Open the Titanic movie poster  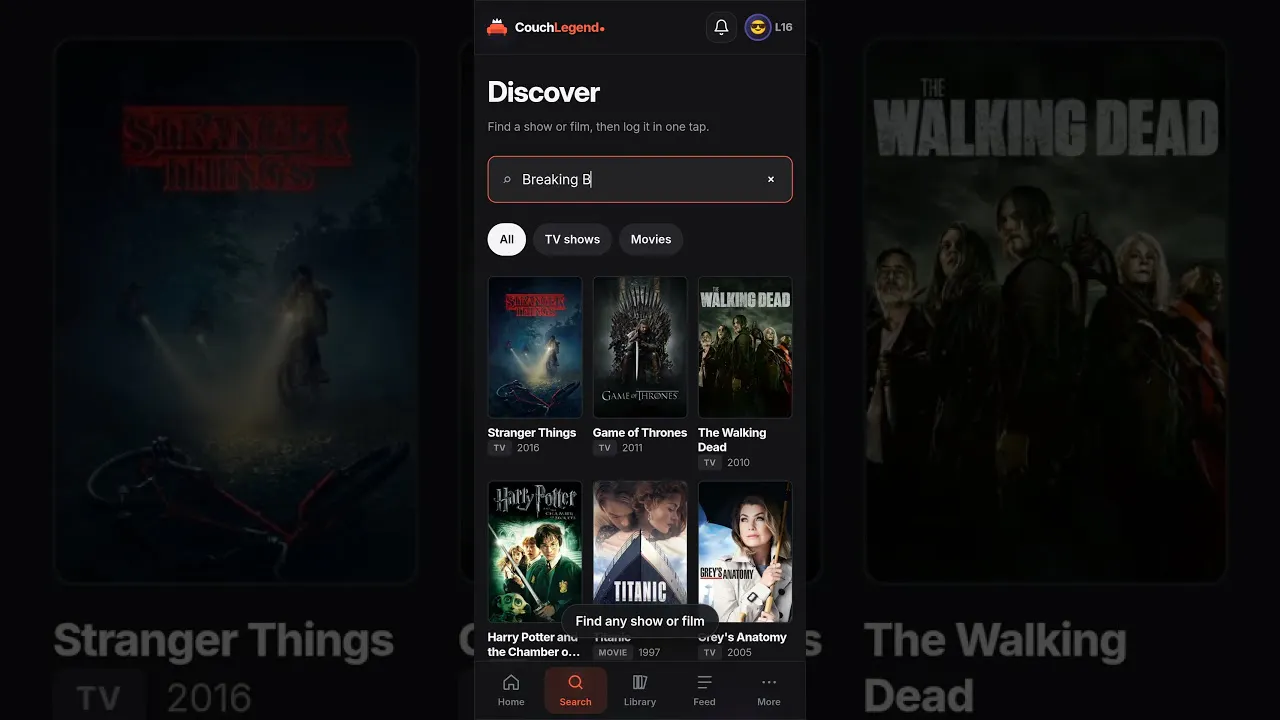pos(640,552)
